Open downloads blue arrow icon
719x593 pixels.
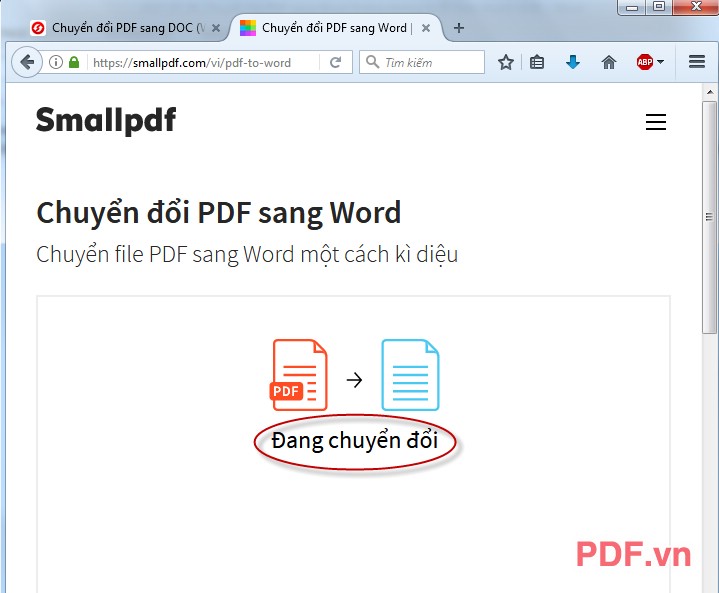pyautogui.click(x=573, y=62)
